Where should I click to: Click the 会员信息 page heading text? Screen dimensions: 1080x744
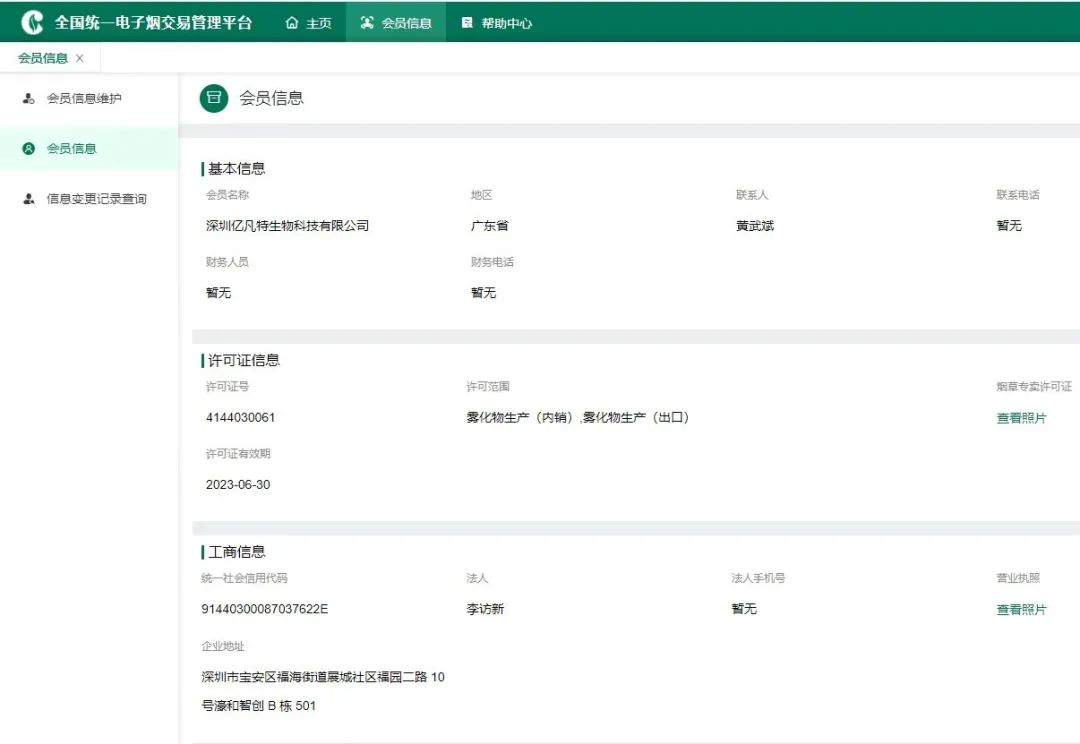(x=271, y=98)
